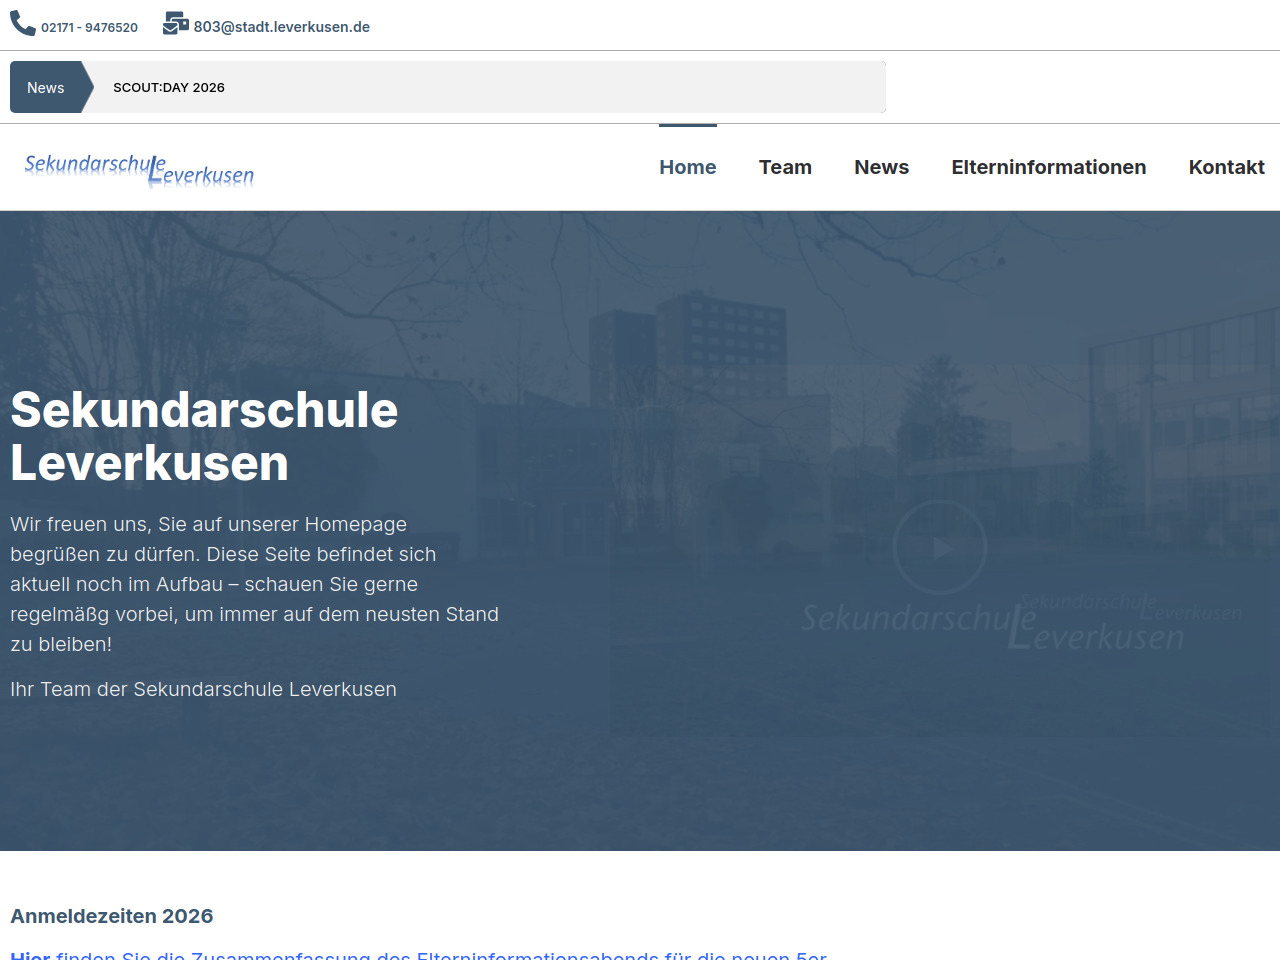Click the phone handset icon
This screenshot has height=960, width=1280.
(22, 23)
